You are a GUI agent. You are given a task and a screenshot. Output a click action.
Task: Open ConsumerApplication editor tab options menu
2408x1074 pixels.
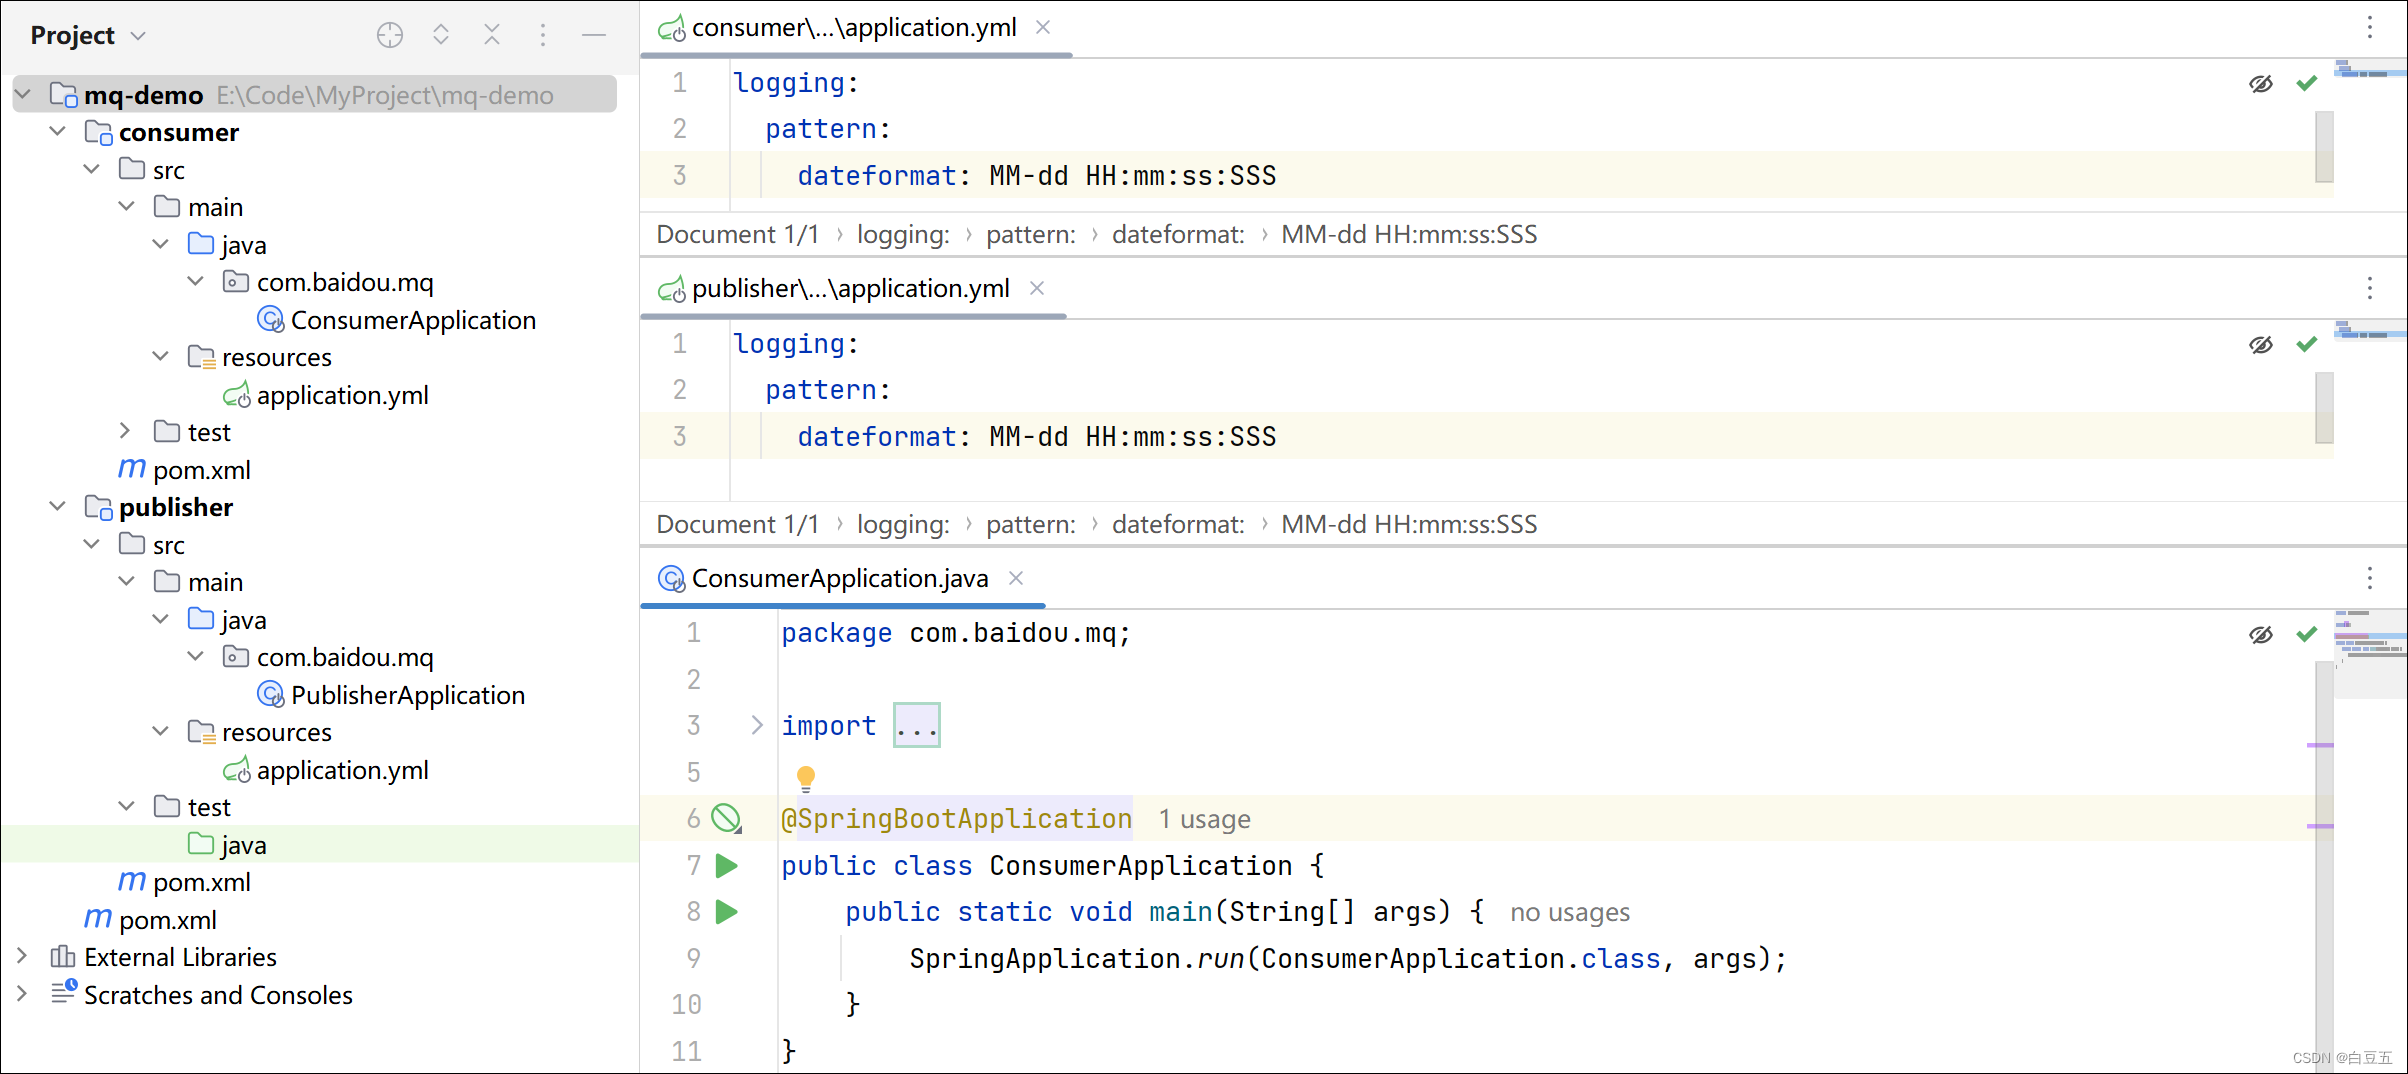tap(2370, 578)
